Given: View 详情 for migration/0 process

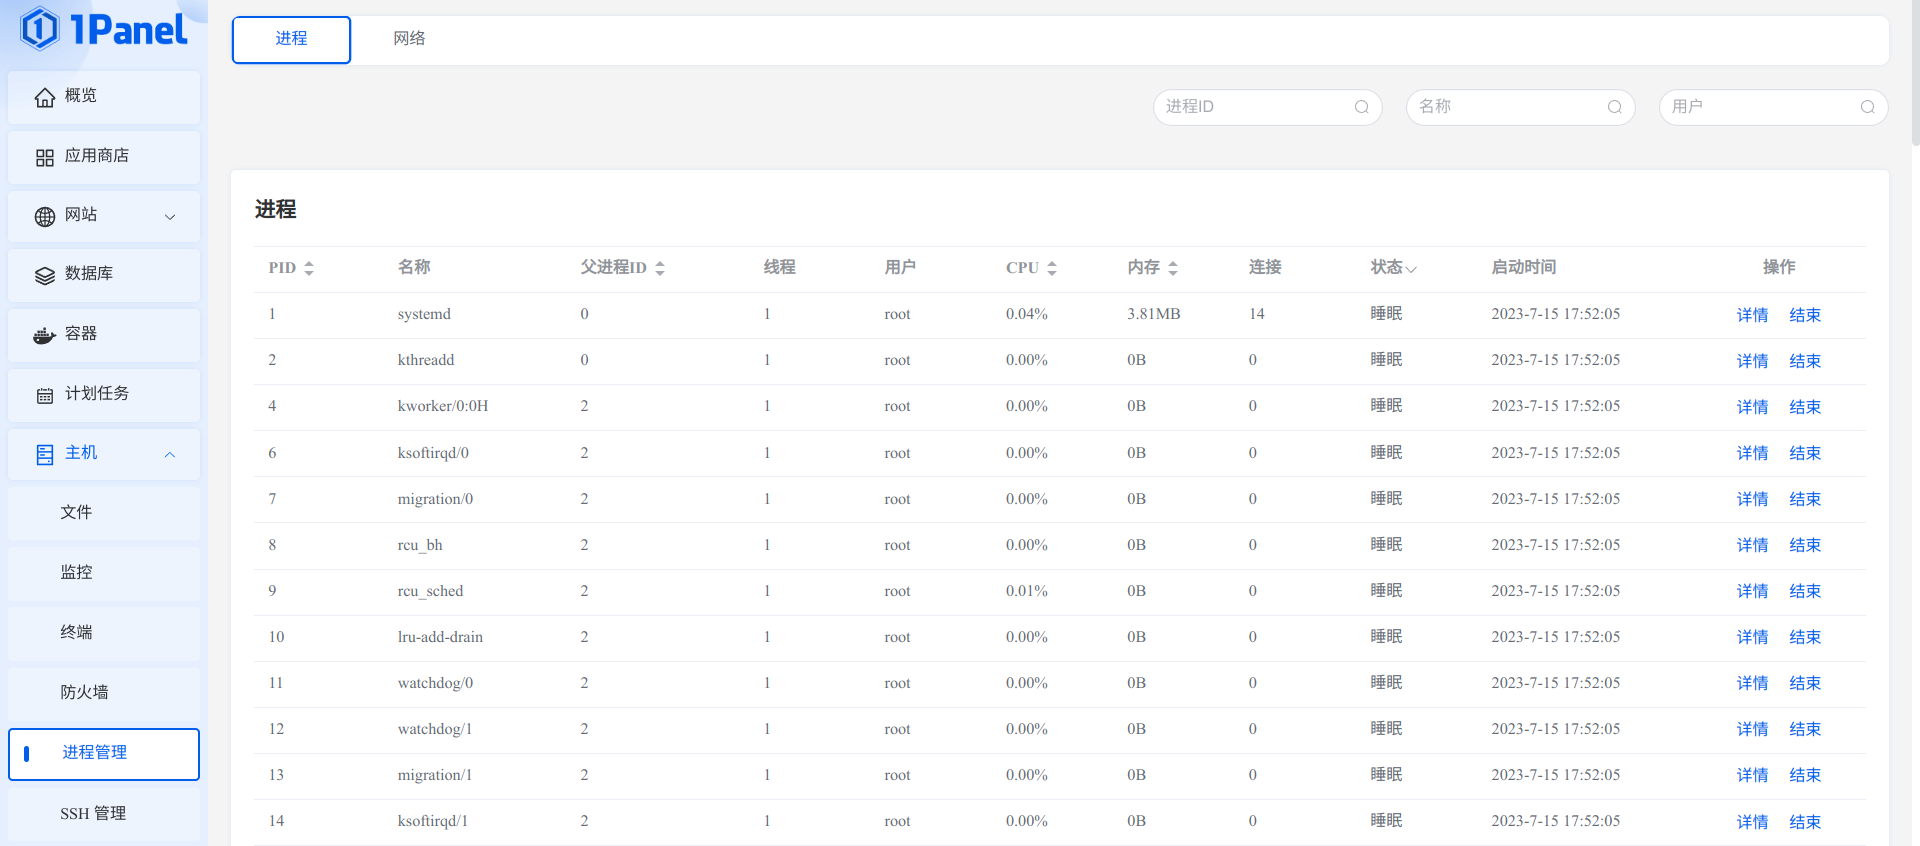Looking at the screenshot, I should point(1752,499).
